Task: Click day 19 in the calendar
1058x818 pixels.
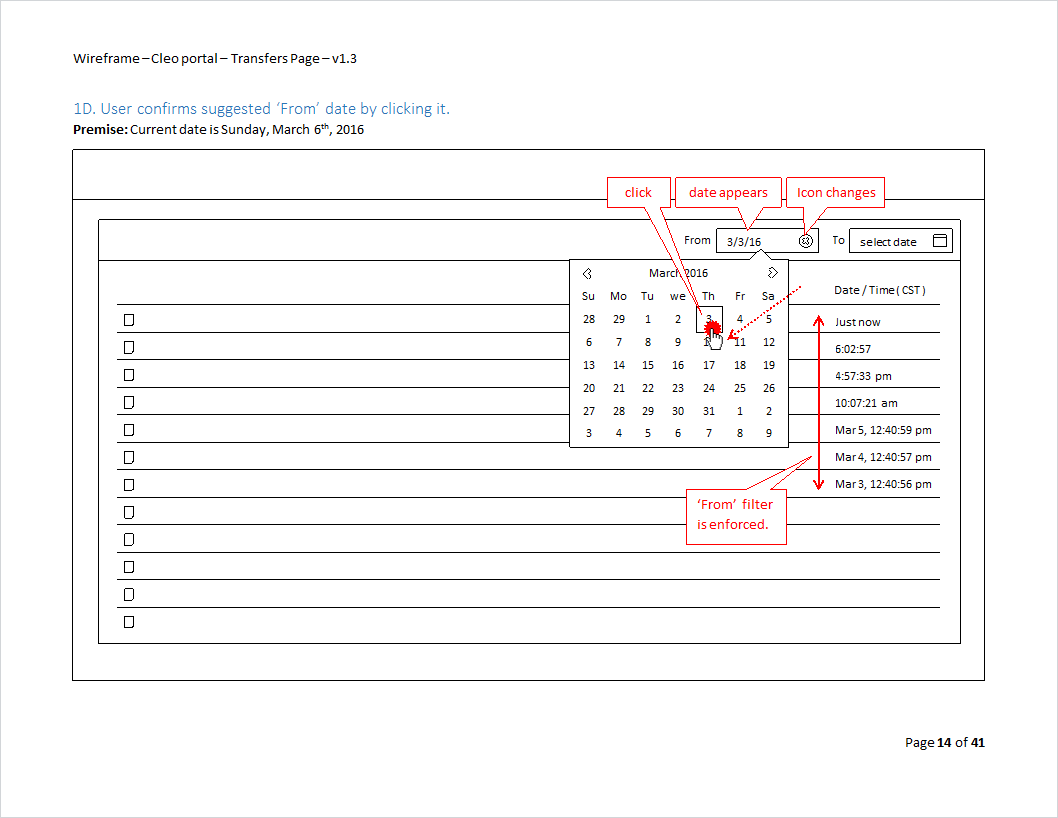Action: (x=769, y=365)
